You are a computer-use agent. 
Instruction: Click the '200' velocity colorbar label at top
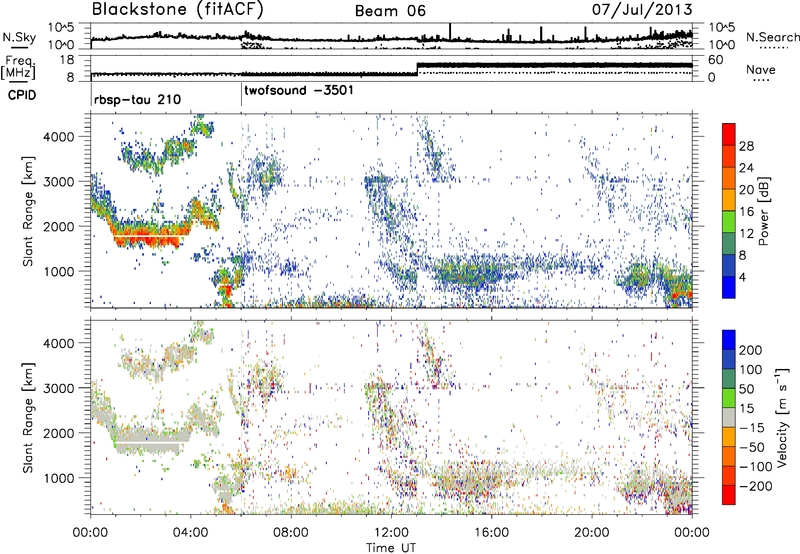(x=751, y=350)
